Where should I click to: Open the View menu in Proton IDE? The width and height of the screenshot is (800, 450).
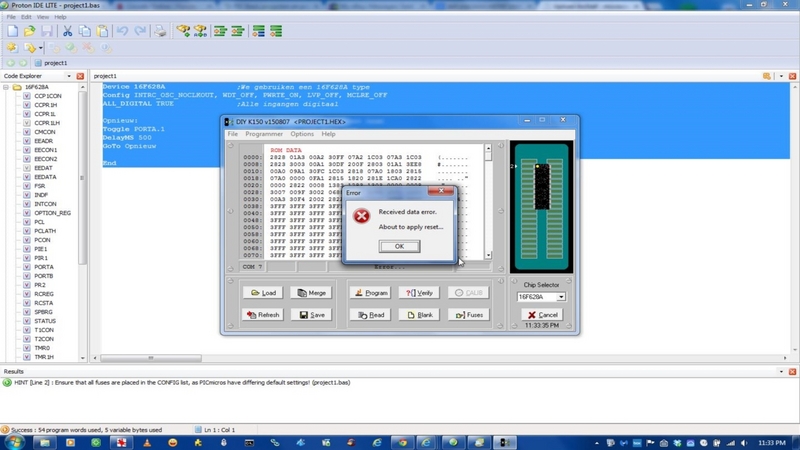[x=44, y=17]
